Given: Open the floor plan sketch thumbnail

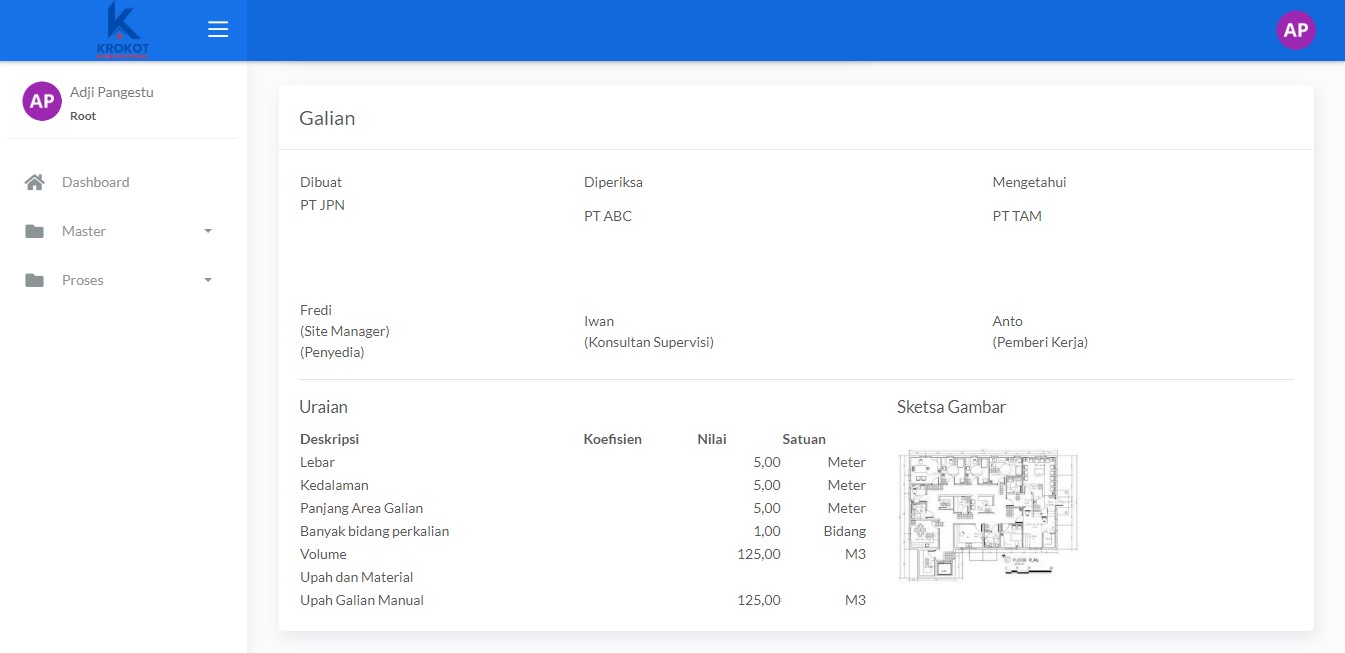Looking at the screenshot, I should (988, 515).
